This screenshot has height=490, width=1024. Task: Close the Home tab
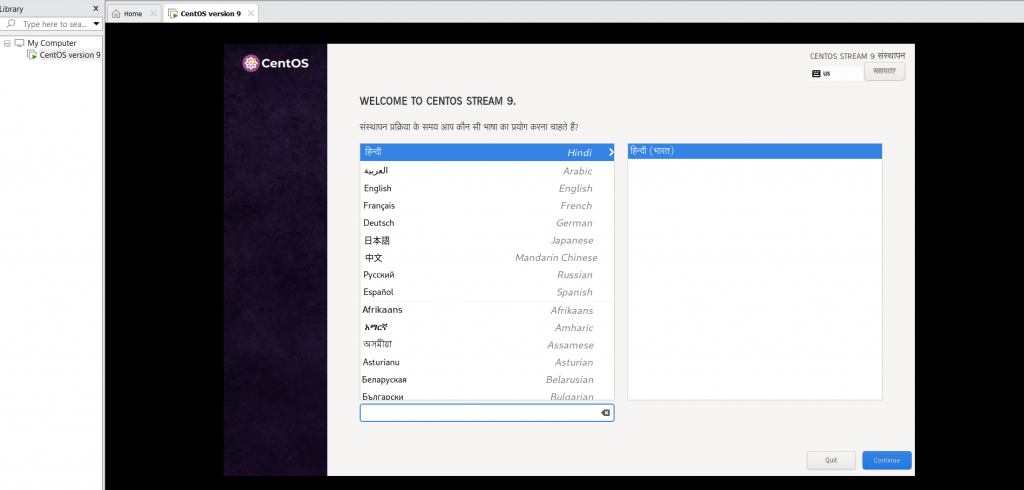(x=153, y=13)
